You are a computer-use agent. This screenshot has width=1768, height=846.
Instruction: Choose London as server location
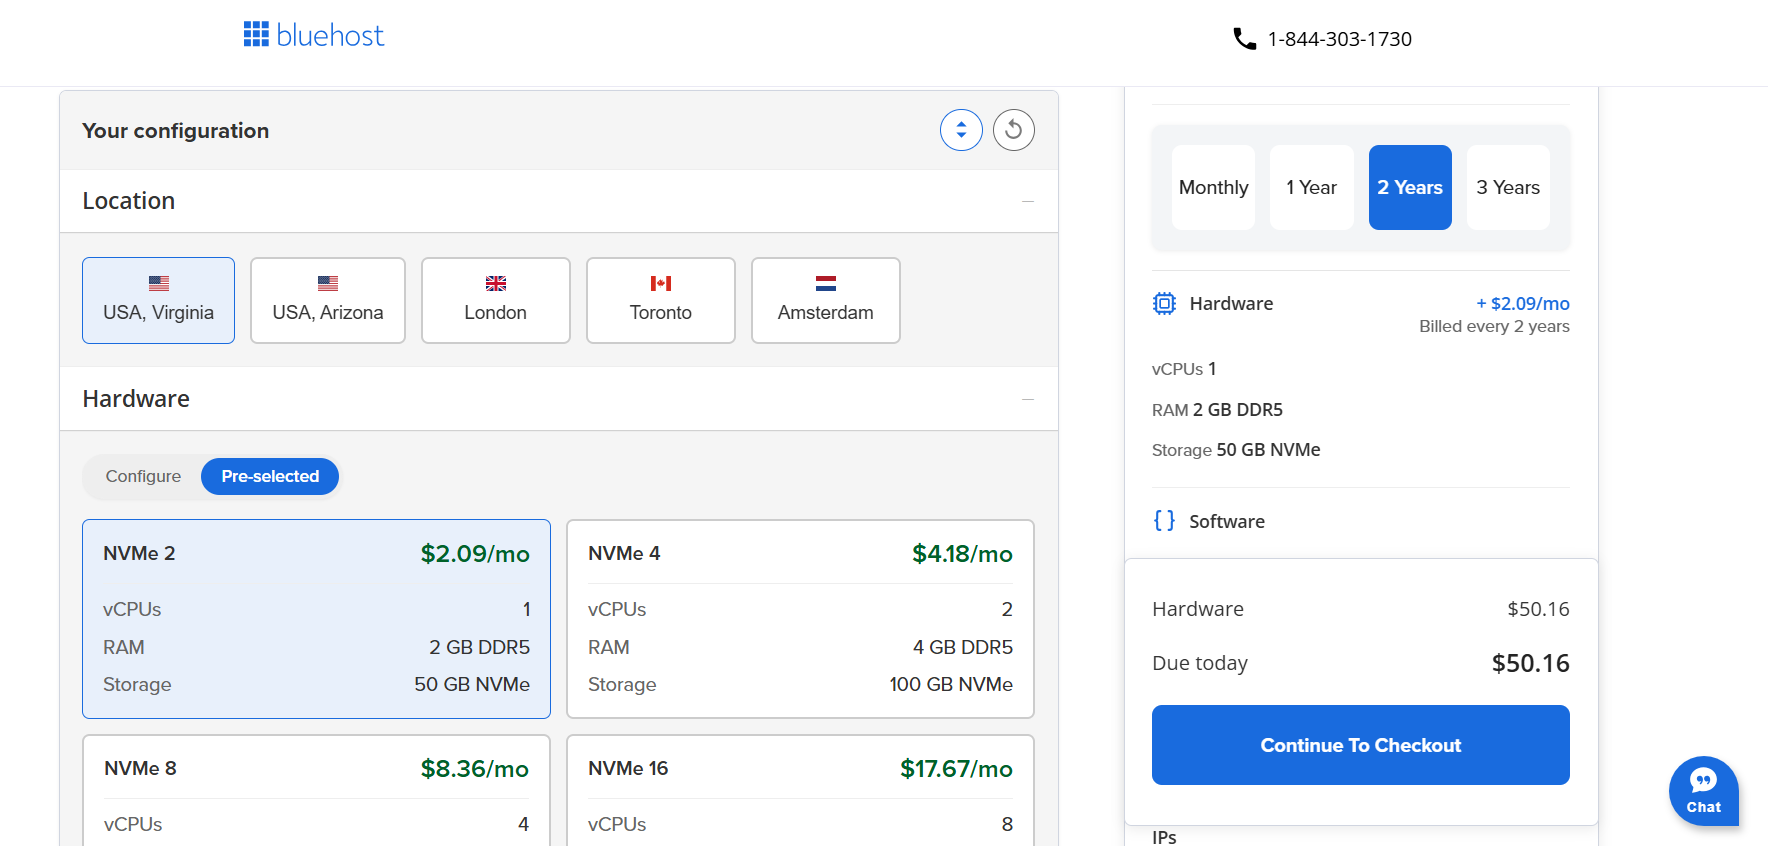tap(496, 300)
